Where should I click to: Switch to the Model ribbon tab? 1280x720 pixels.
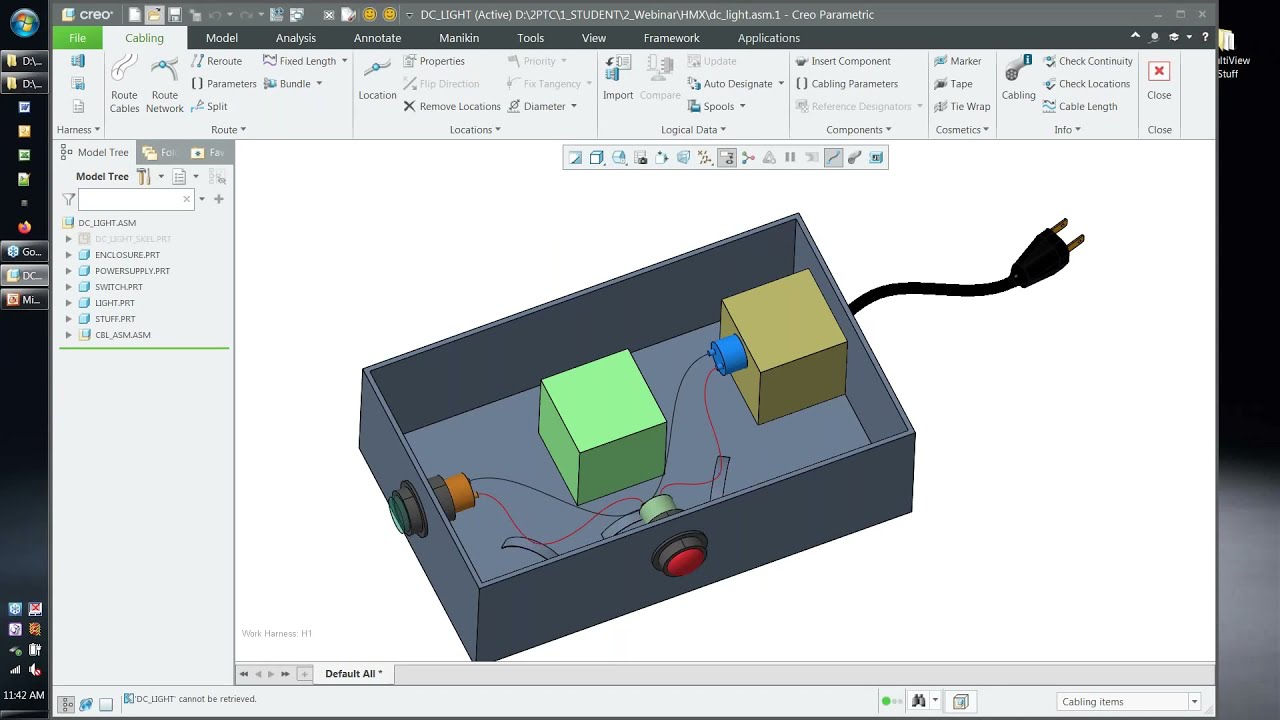click(221, 38)
